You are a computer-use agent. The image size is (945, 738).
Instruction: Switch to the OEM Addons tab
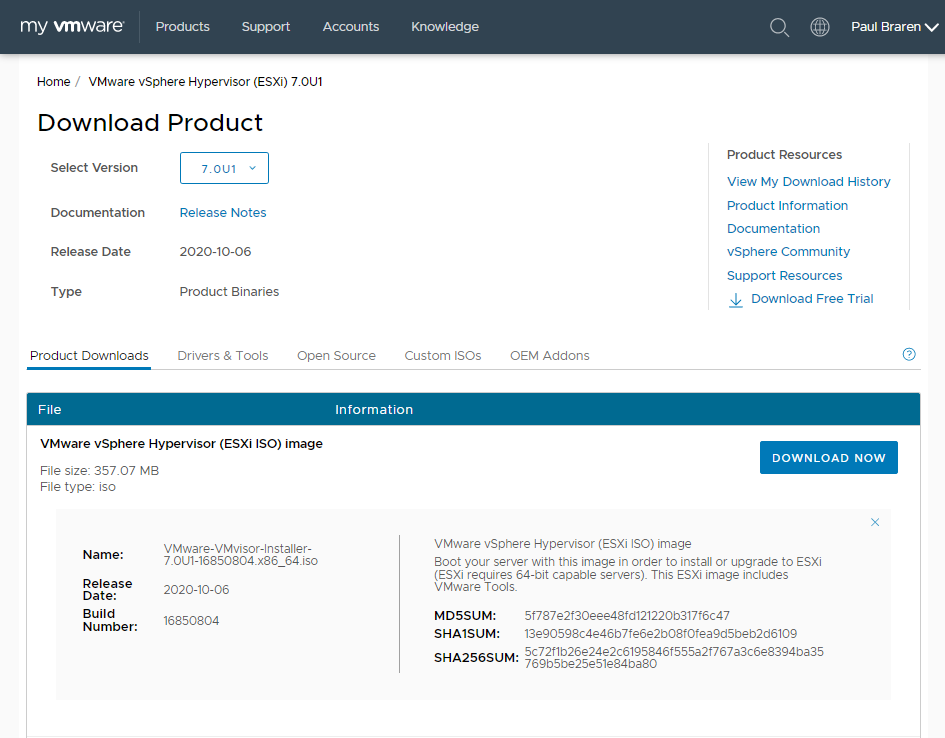pyautogui.click(x=550, y=355)
